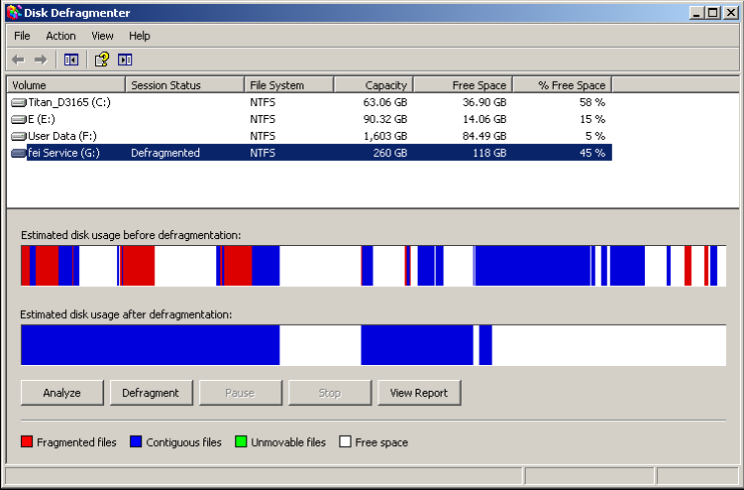Click the Disk Defragmenter title bar icon
The image size is (744, 490).
[x=14, y=12]
